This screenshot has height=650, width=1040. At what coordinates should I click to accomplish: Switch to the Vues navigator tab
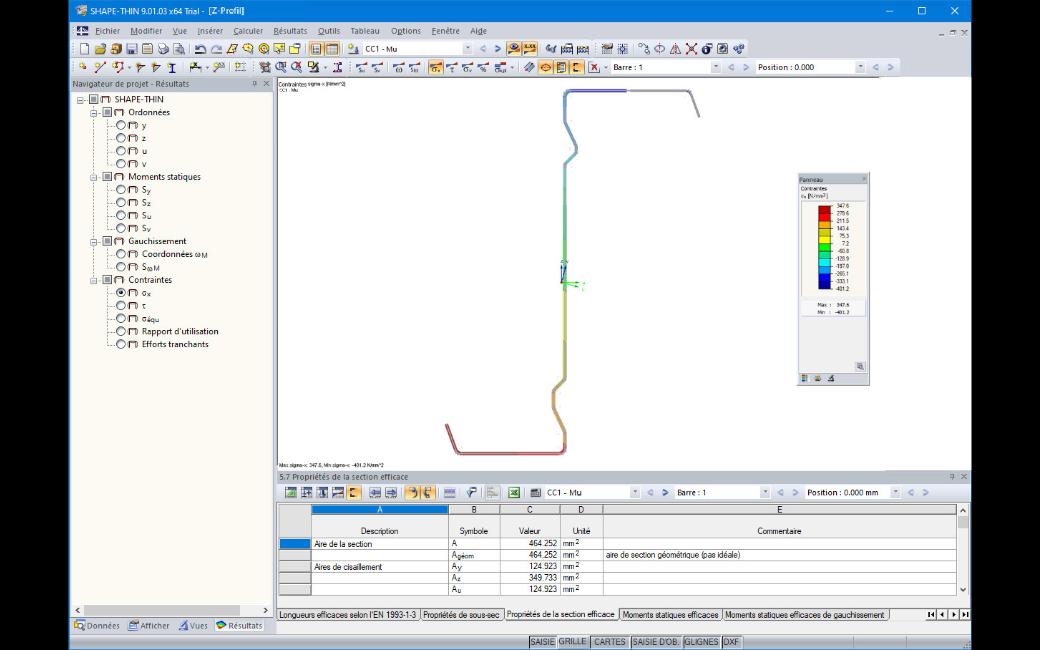pos(193,625)
